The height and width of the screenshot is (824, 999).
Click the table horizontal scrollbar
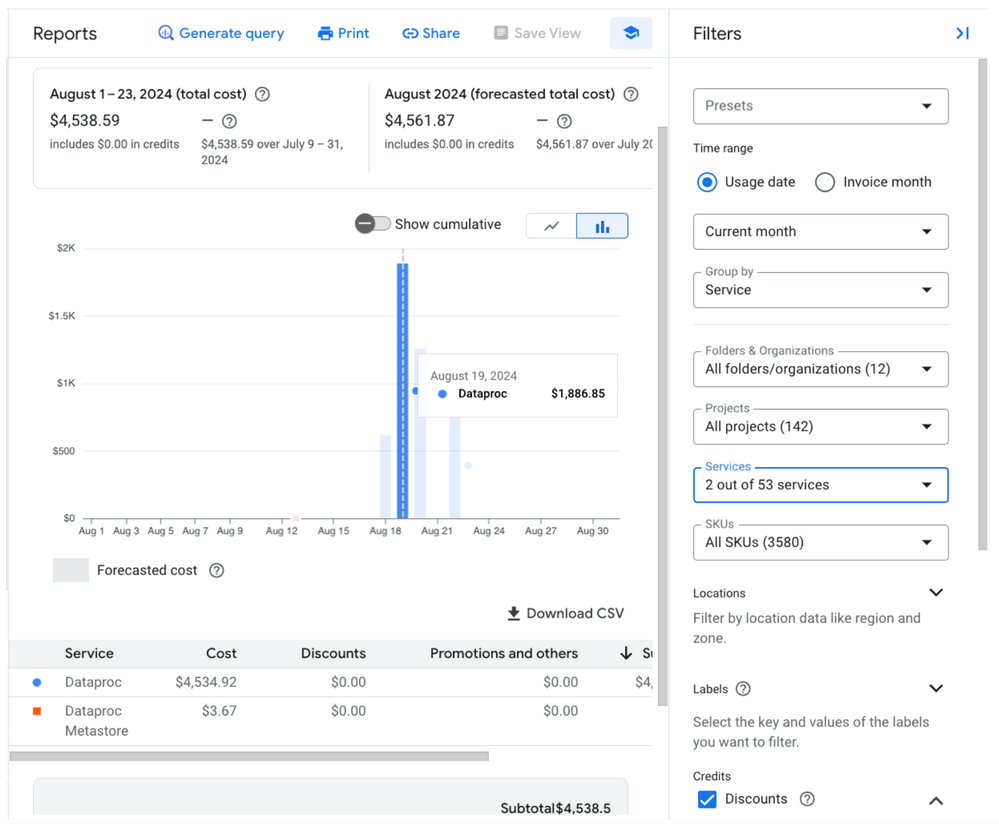point(249,756)
